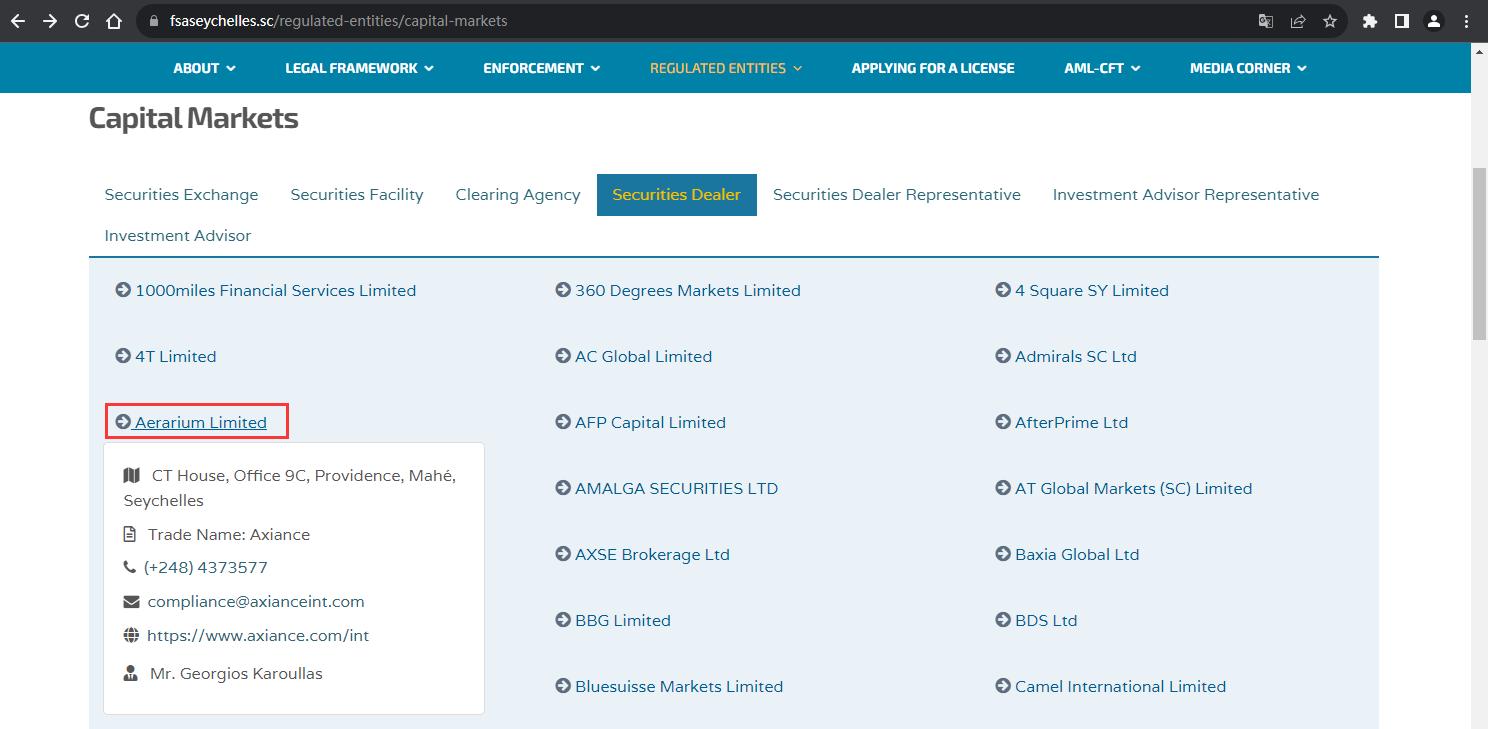
Task: Share this page using the share icon
Action: 1298,21
